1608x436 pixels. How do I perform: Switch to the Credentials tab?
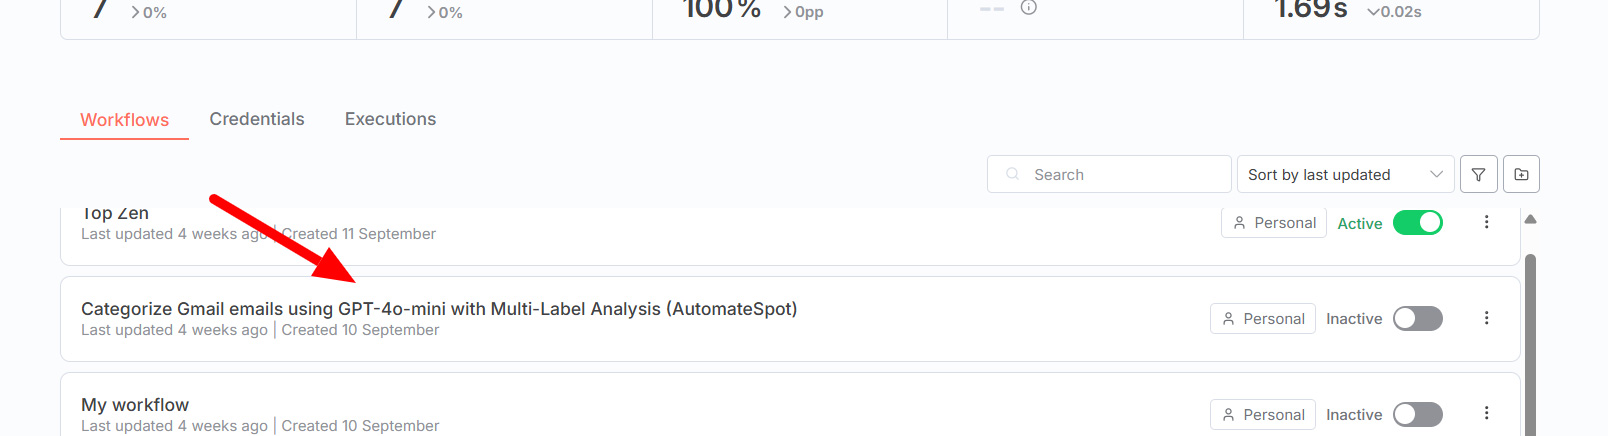pos(257,119)
